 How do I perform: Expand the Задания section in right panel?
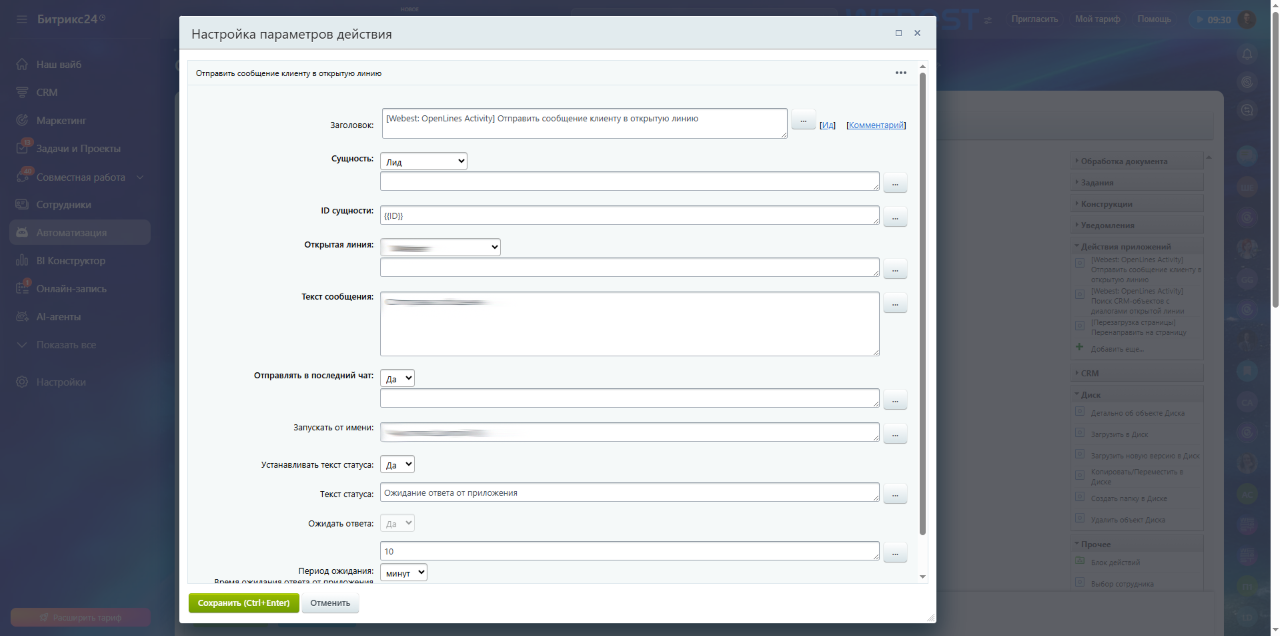tap(1137, 182)
